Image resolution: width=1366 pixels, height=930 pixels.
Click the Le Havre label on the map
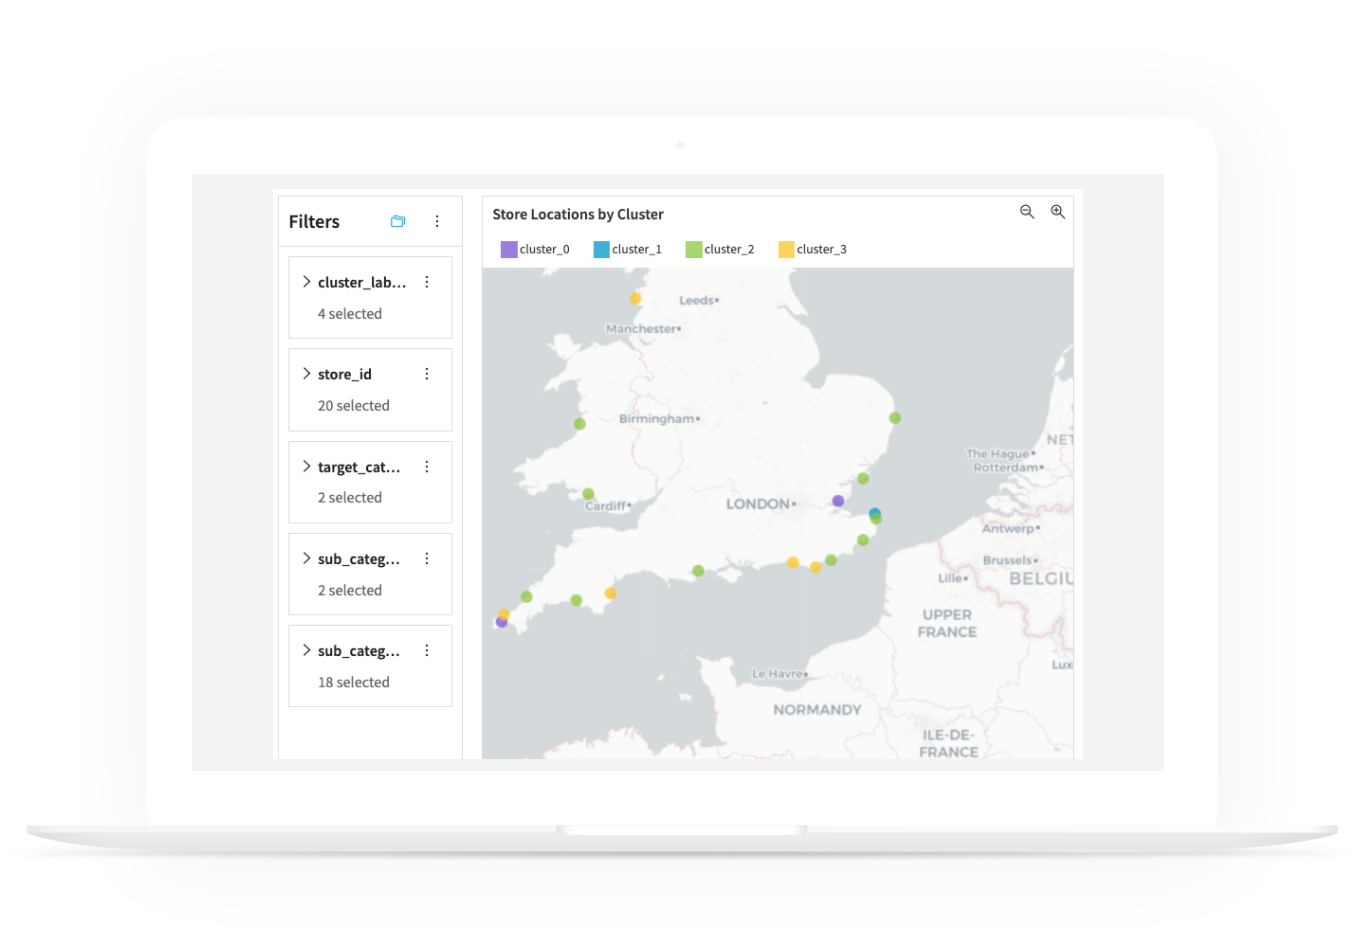778,674
